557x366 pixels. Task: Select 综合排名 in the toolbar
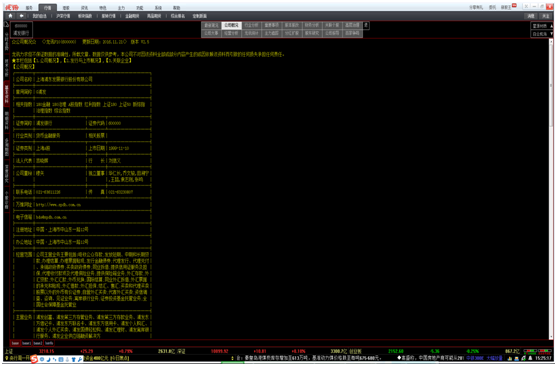coord(178,16)
